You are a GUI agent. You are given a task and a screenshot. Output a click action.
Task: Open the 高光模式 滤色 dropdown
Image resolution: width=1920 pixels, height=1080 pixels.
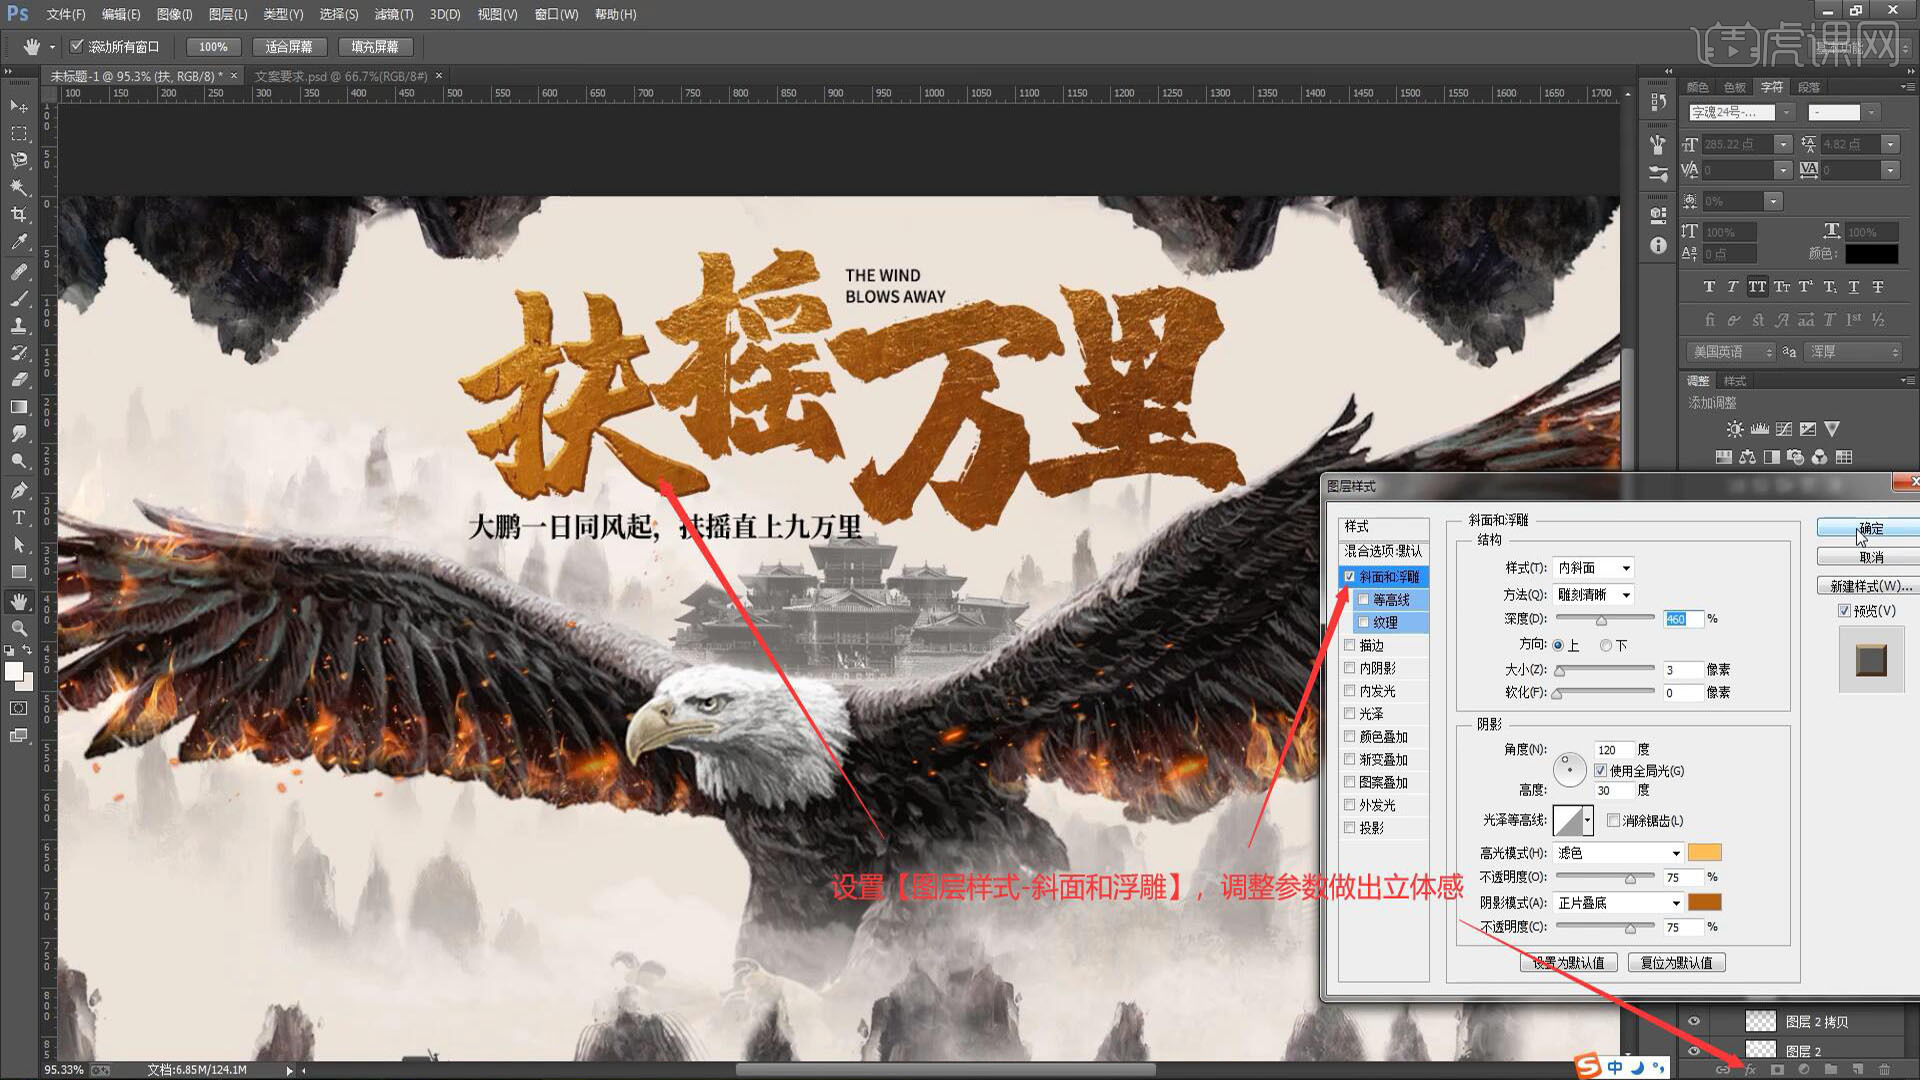(1619, 853)
